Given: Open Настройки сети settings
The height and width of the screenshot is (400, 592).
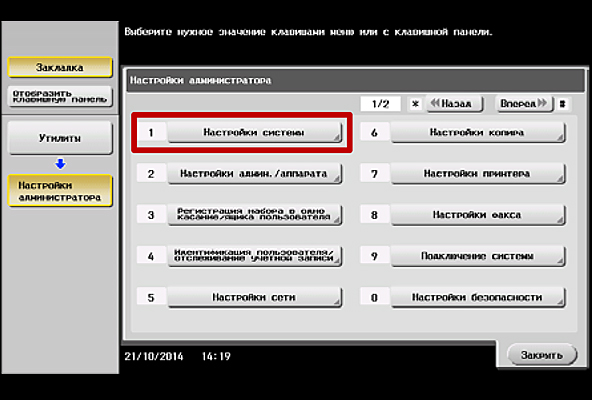Looking at the screenshot, I should pyautogui.click(x=254, y=297).
